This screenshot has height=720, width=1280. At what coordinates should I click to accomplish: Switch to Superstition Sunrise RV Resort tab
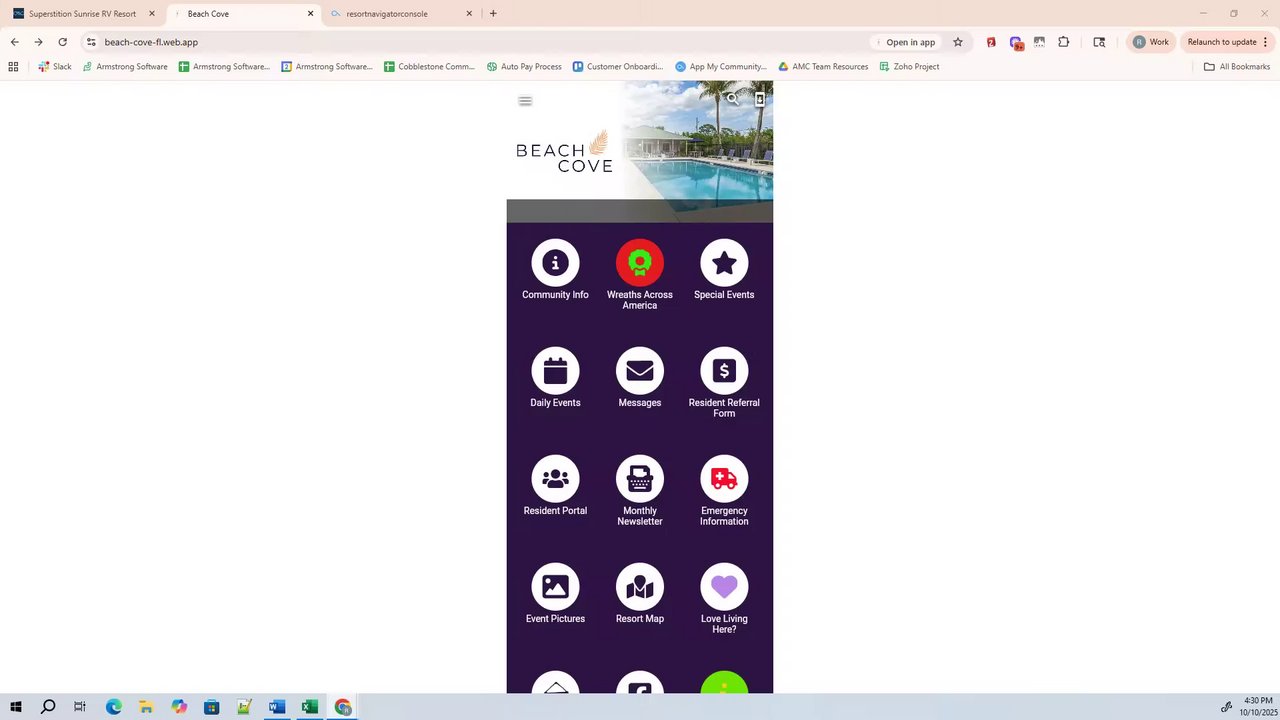click(82, 14)
